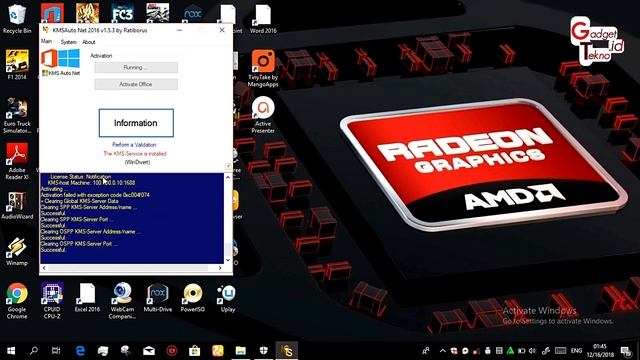Click the touch keyboard tray icon
The height and width of the screenshot is (360, 640).
(x=560, y=351)
